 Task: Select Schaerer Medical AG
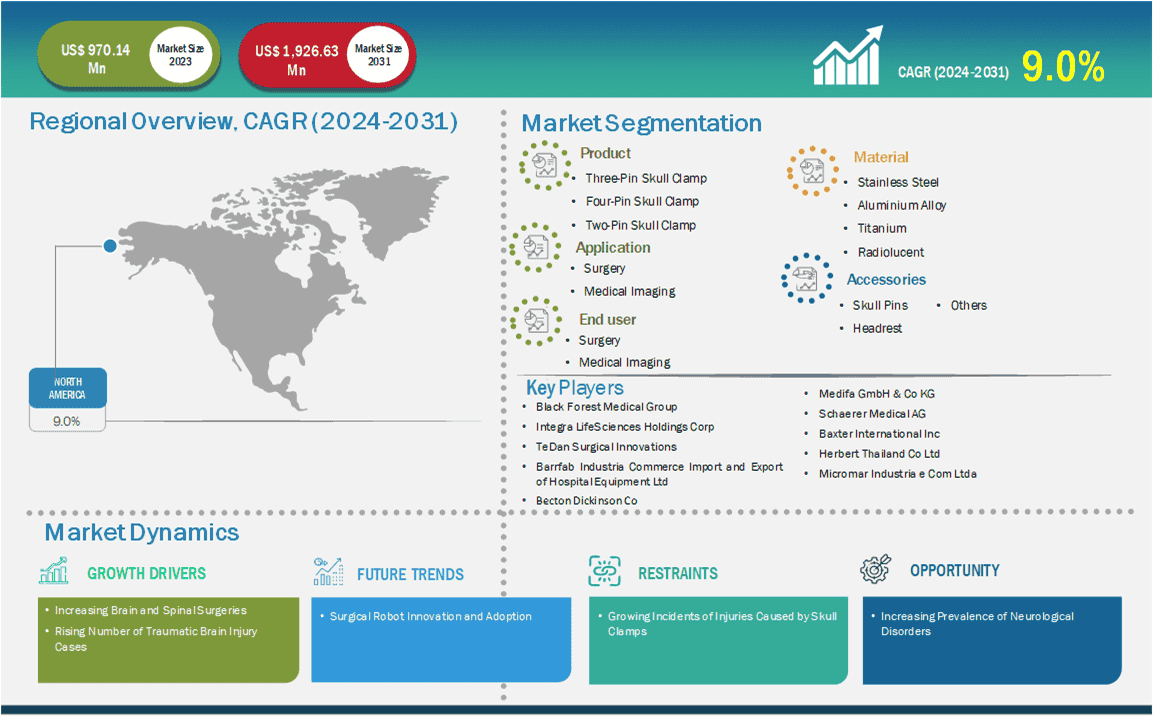(872, 414)
